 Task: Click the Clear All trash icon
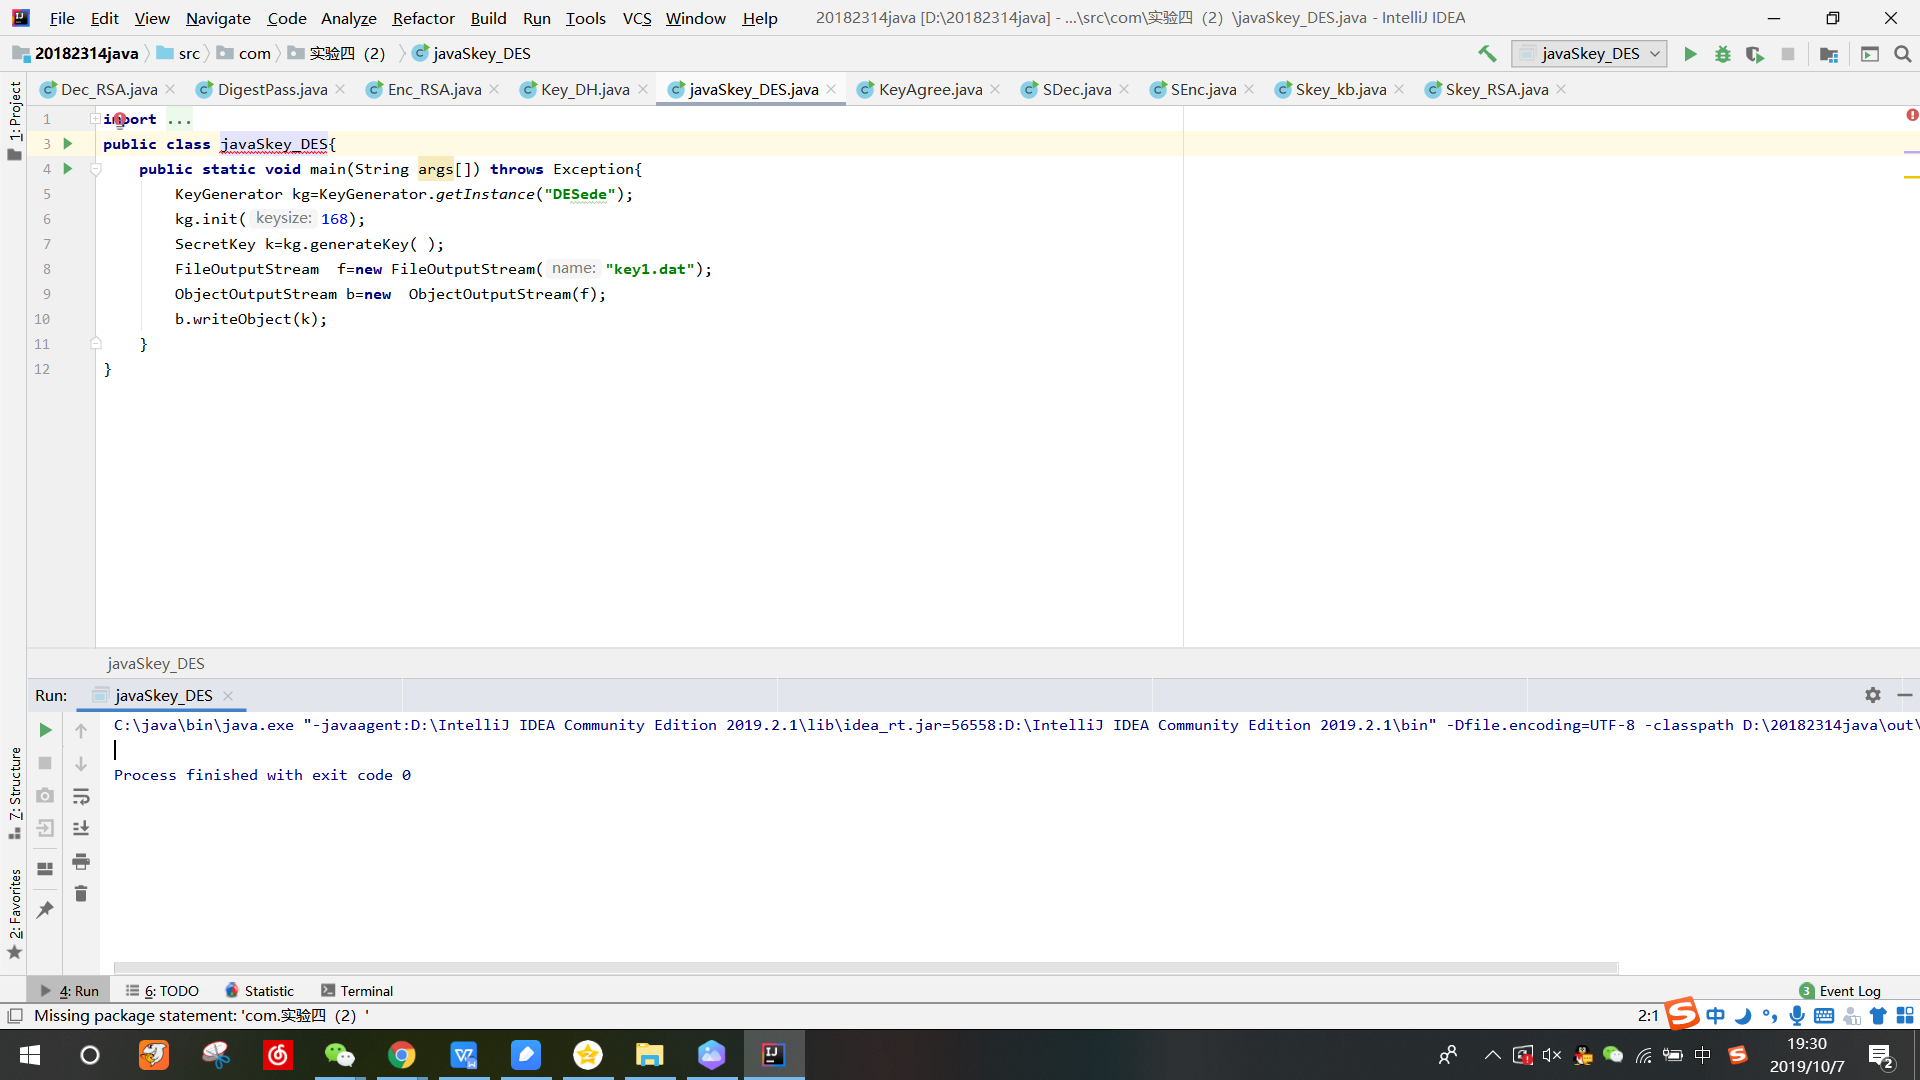point(81,894)
